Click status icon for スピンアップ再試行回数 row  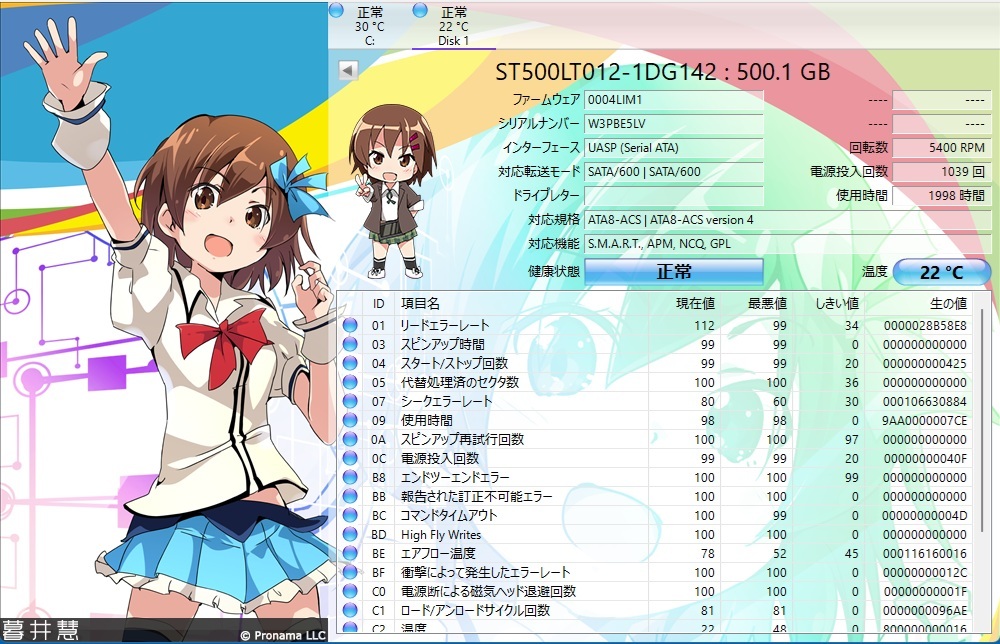350,439
